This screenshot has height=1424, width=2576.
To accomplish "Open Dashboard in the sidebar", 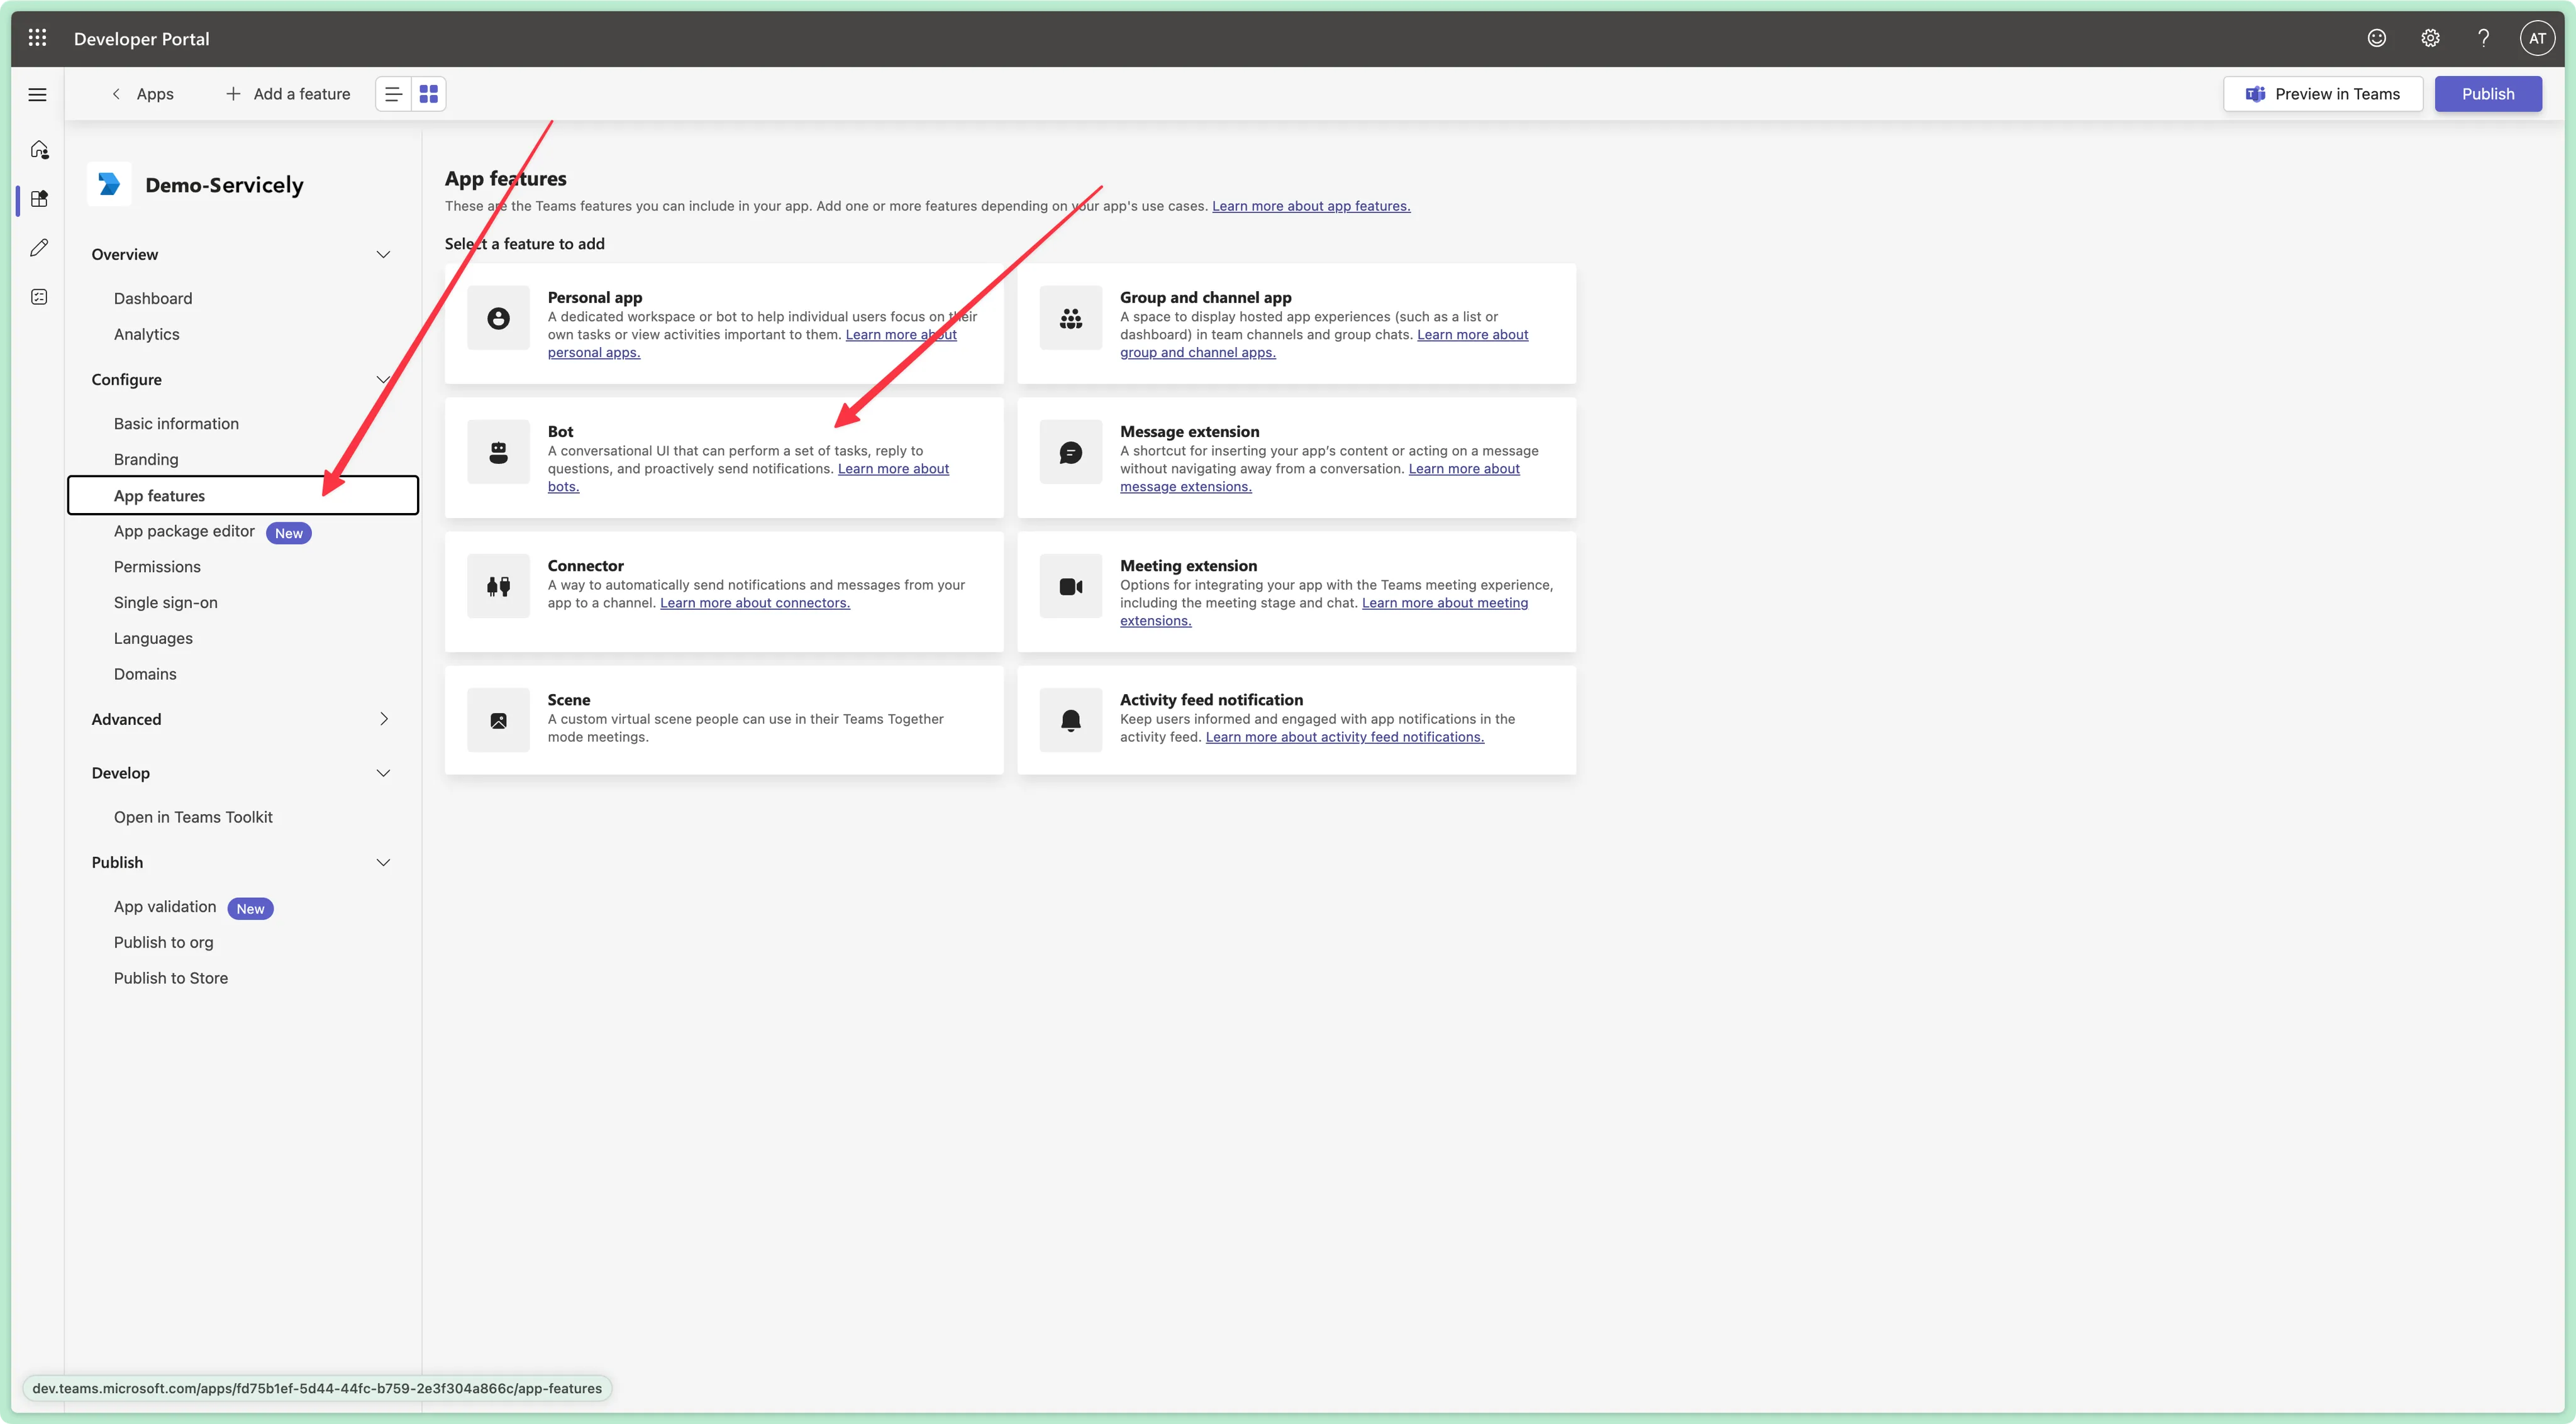I will tap(153, 298).
